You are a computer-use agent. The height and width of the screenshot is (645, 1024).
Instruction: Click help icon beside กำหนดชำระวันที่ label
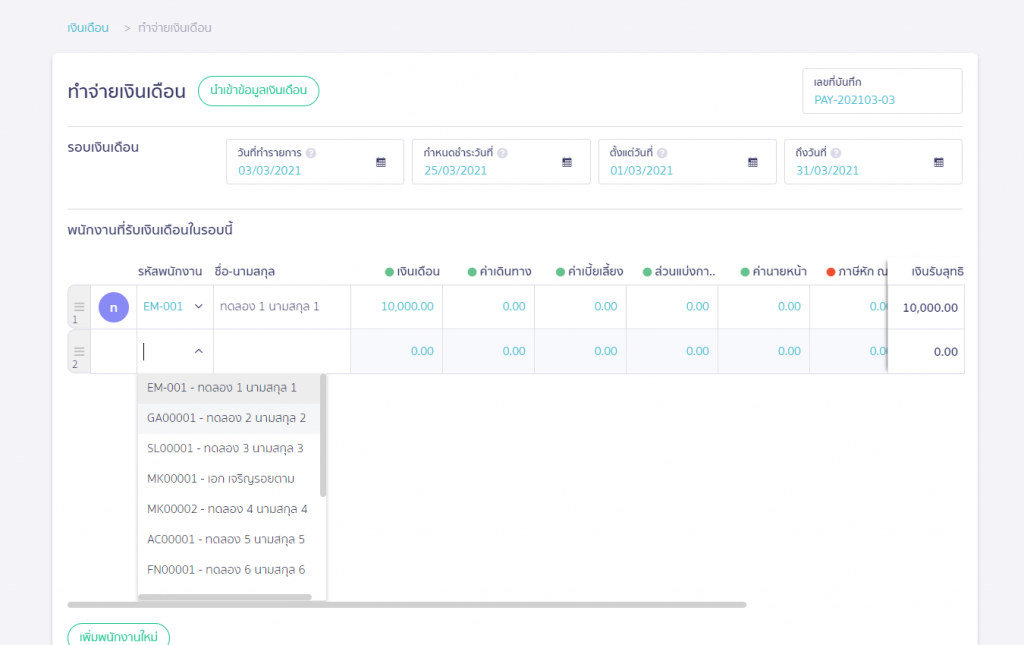(502, 153)
